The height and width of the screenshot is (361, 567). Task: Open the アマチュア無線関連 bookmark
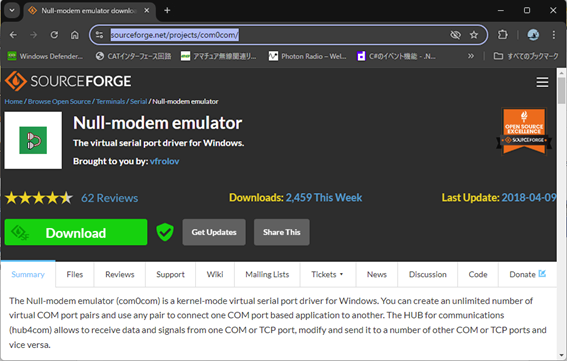218,56
